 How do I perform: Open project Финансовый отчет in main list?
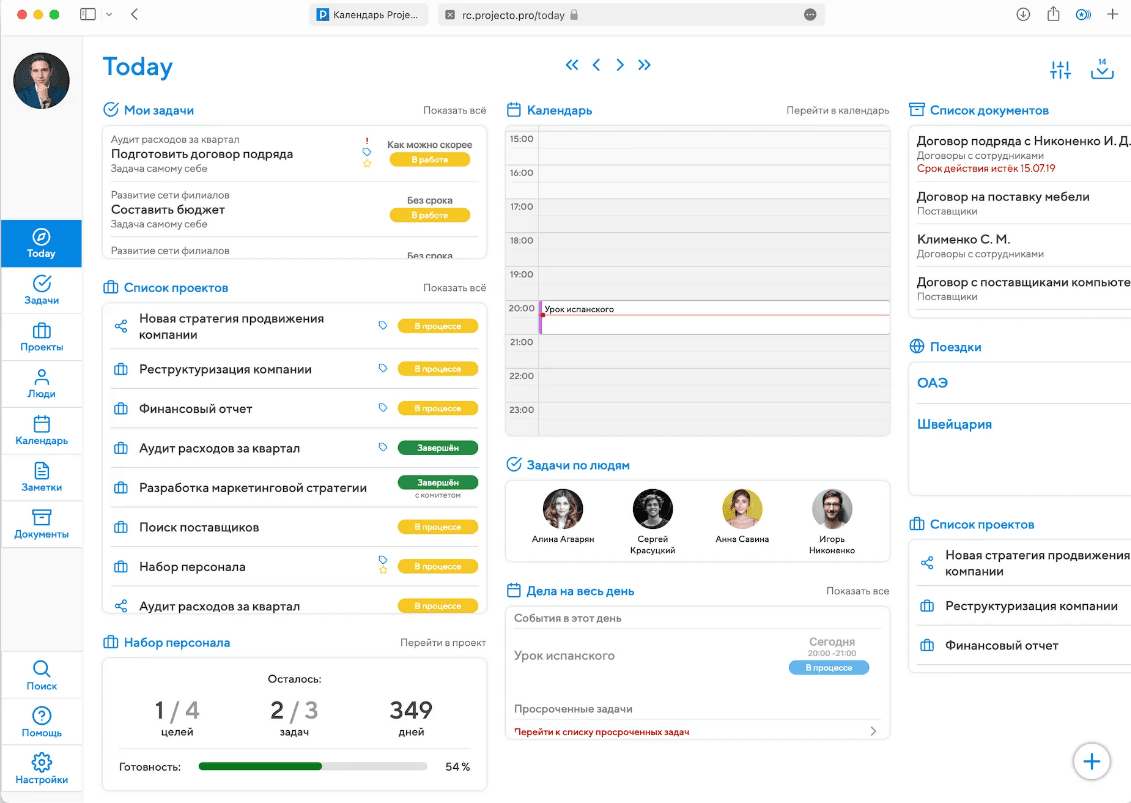point(195,409)
